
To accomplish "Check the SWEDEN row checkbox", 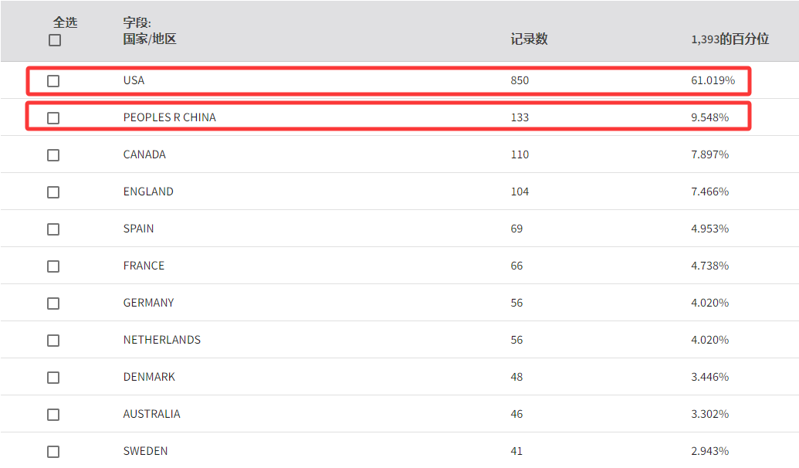I will (53, 452).
